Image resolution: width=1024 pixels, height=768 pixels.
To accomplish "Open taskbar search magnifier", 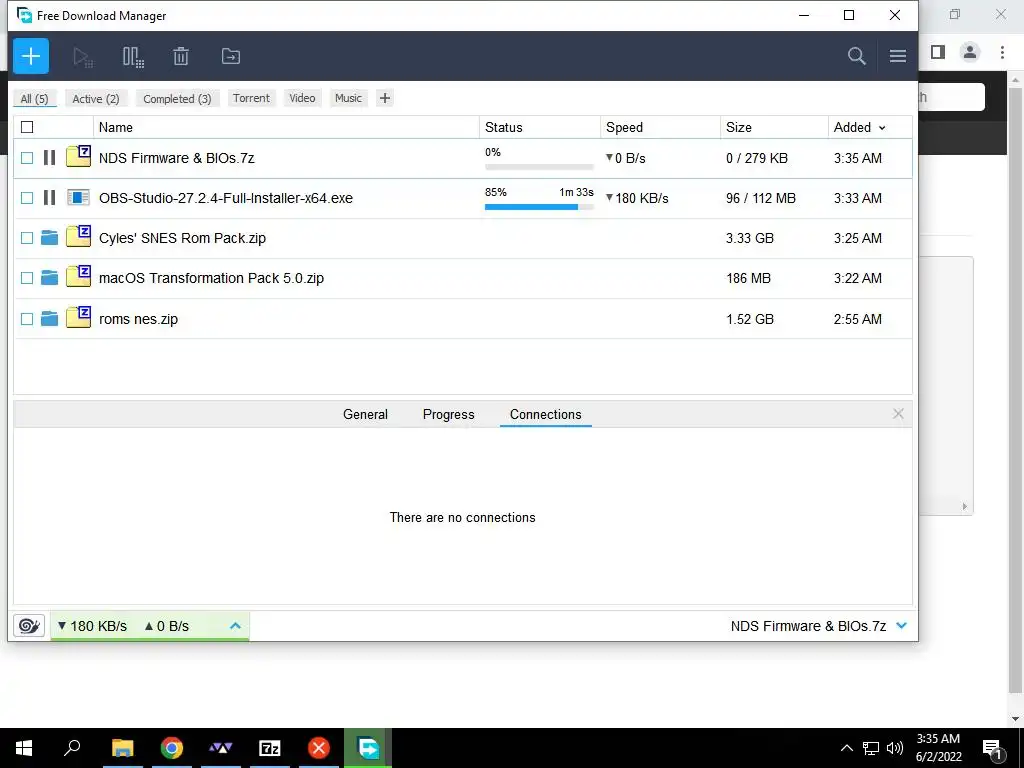I will tap(72, 748).
